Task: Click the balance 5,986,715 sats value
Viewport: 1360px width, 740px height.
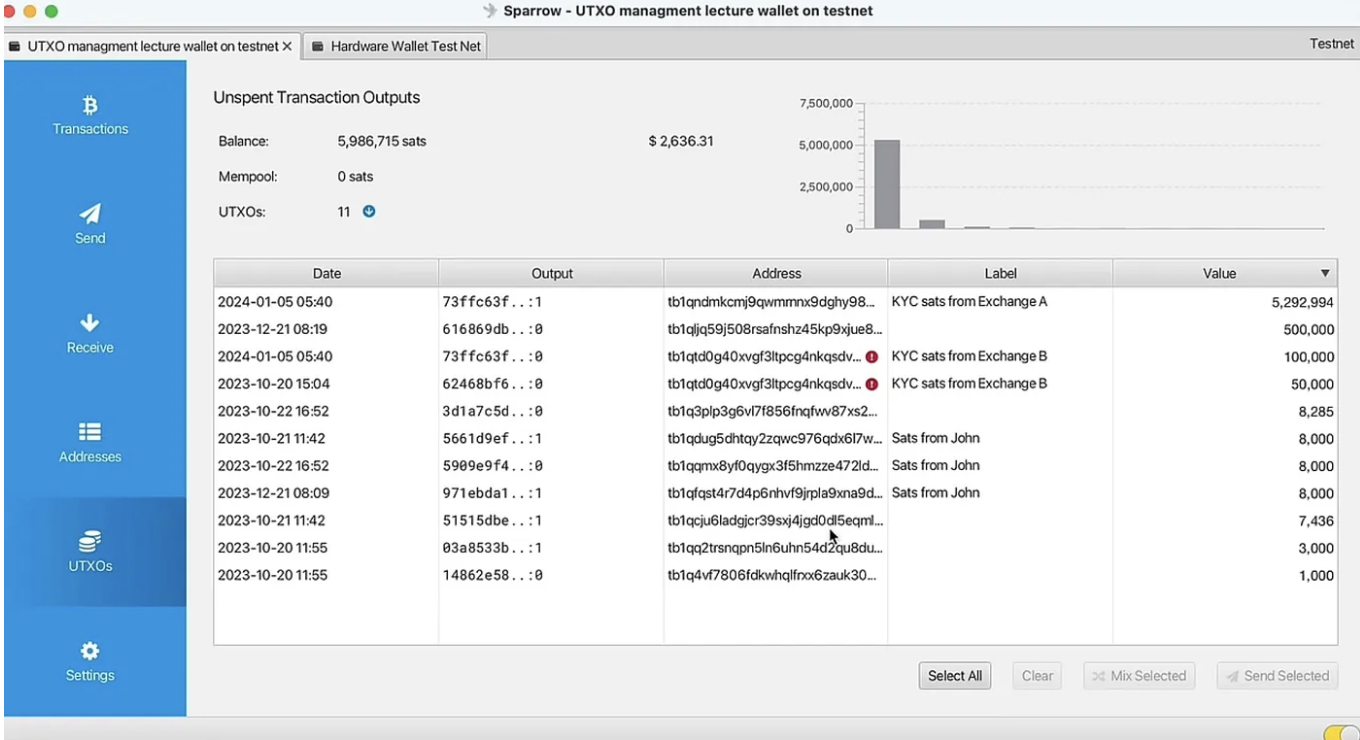Action: (x=382, y=142)
